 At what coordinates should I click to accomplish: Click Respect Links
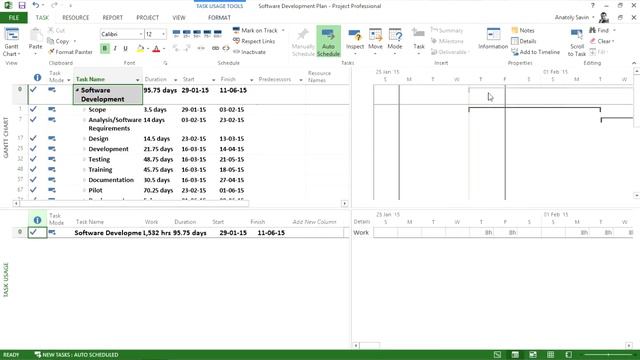(254, 41)
